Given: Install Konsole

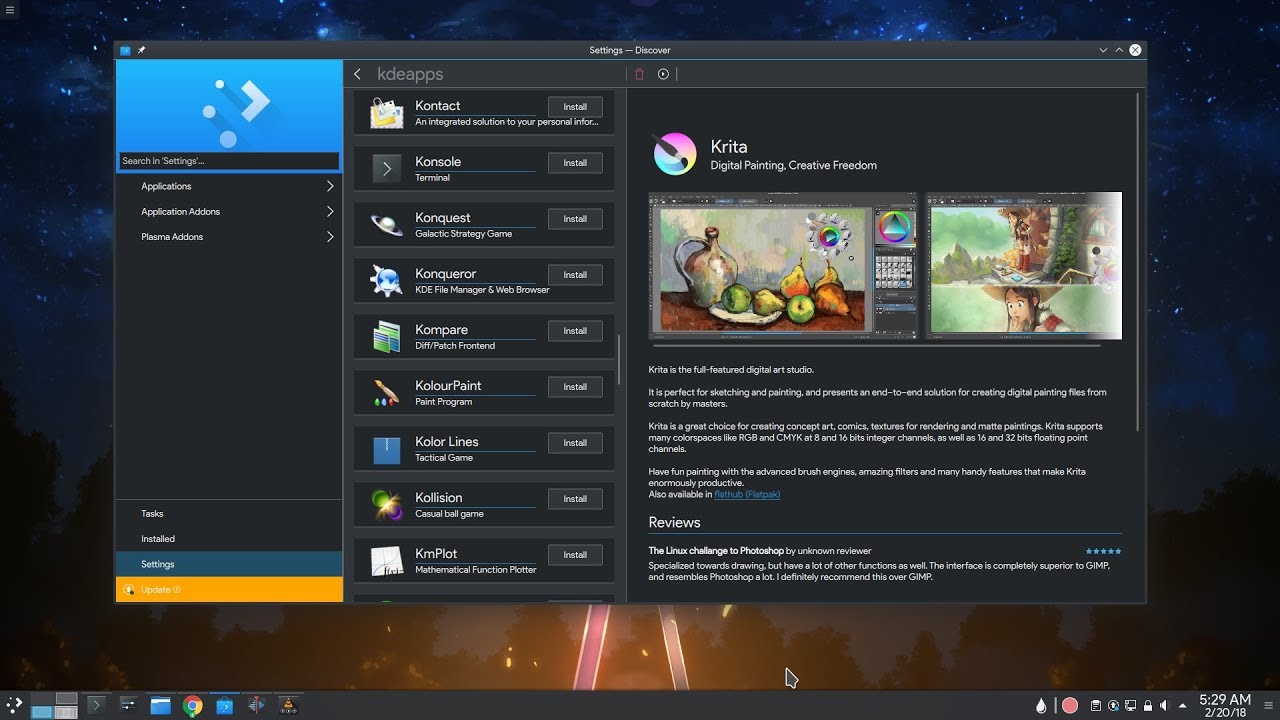Looking at the screenshot, I should 575,163.
